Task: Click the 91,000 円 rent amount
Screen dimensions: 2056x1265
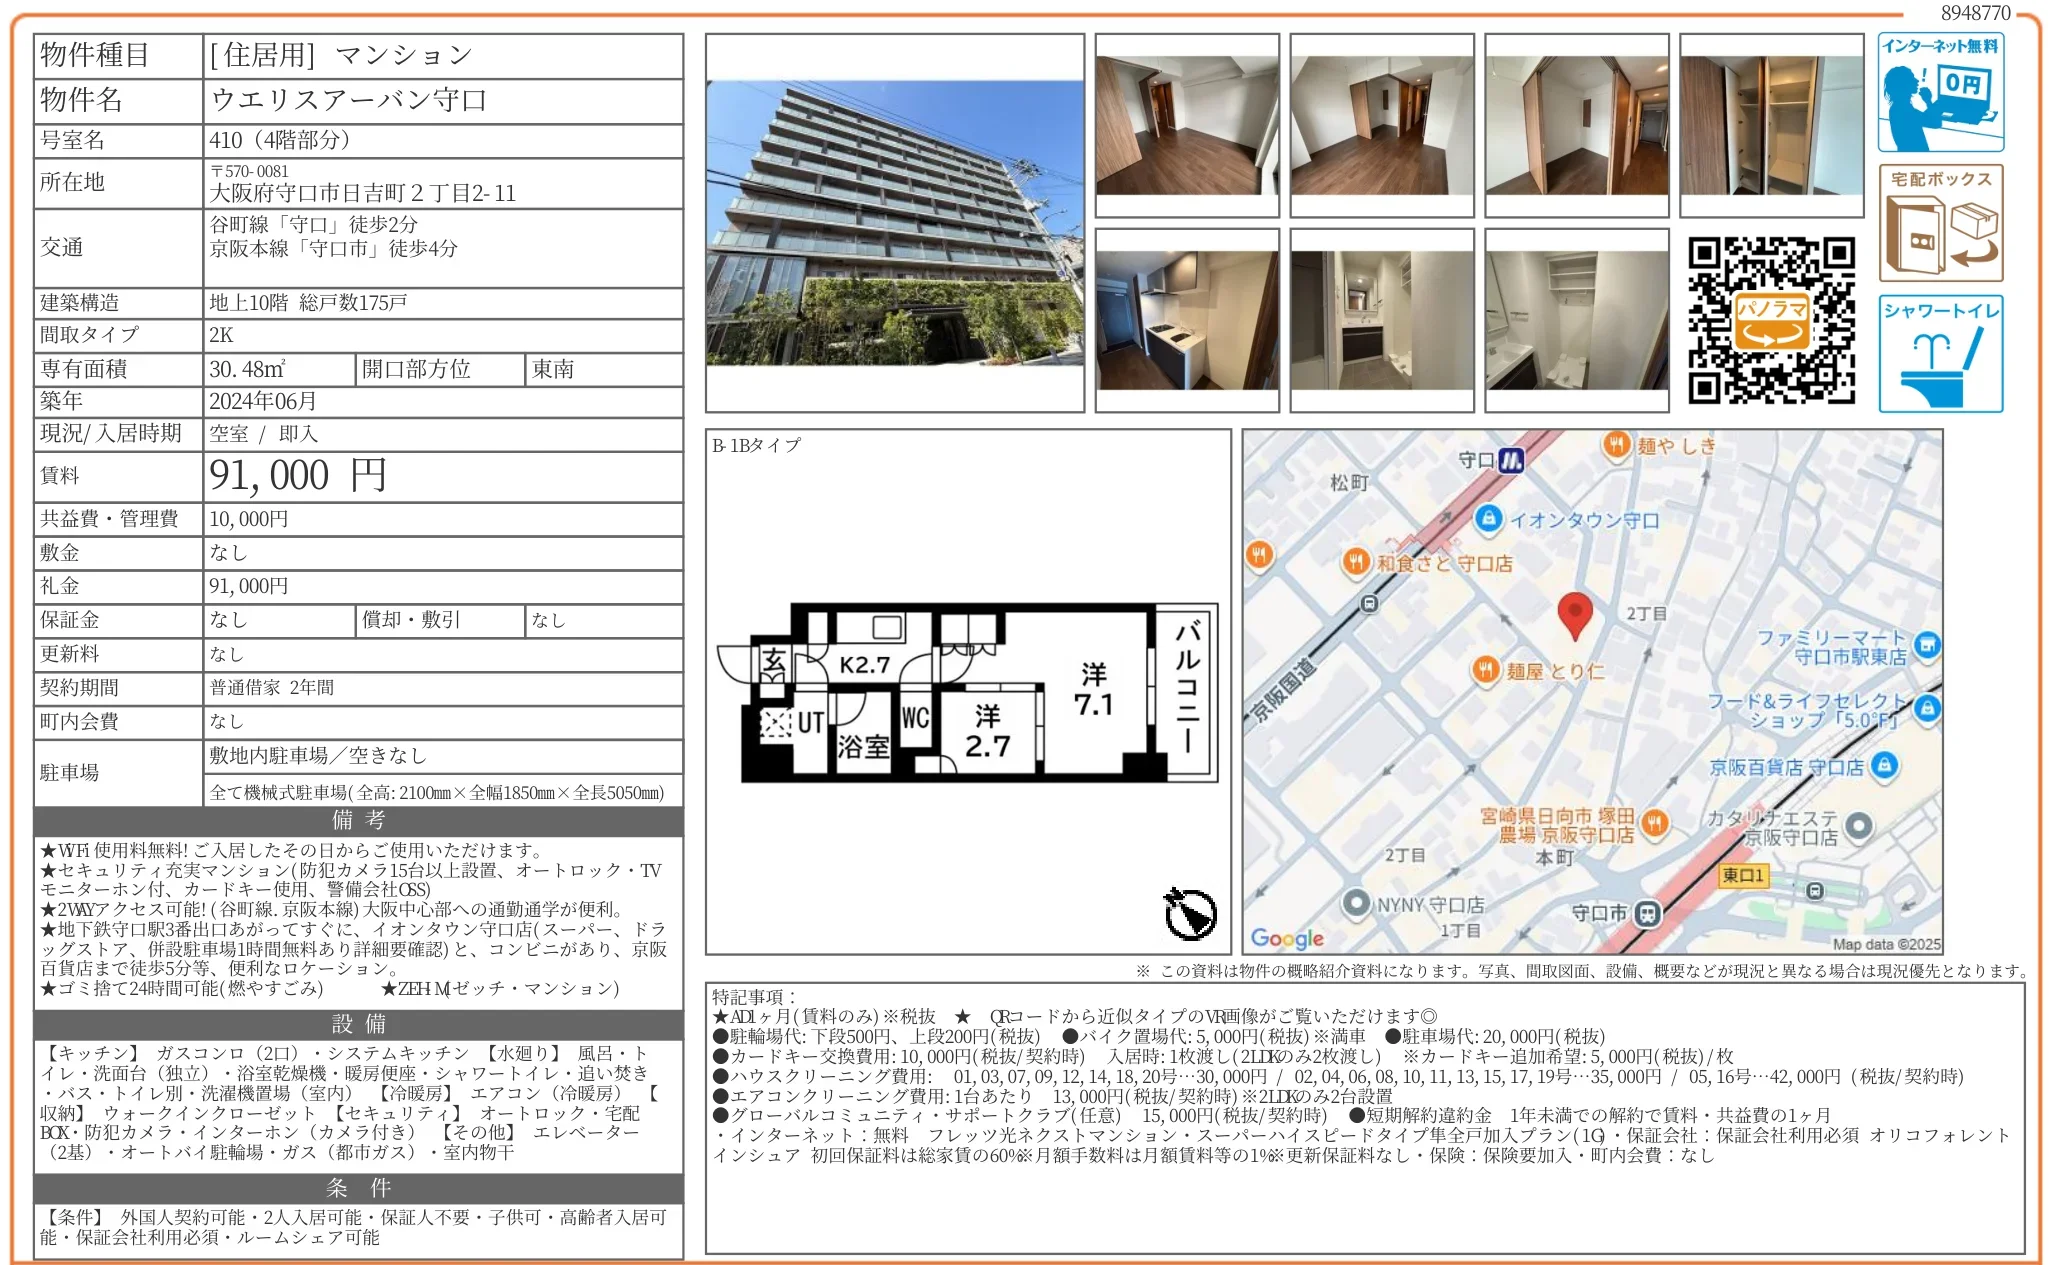Action: tap(298, 476)
